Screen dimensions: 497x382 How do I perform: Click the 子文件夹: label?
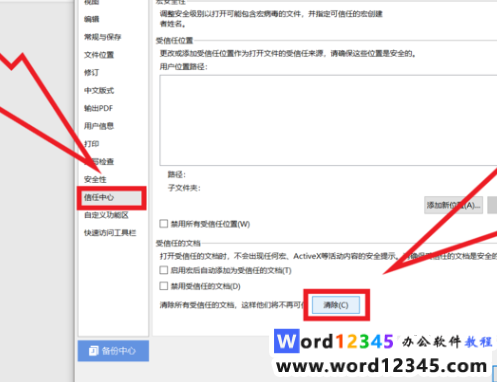click(x=184, y=188)
